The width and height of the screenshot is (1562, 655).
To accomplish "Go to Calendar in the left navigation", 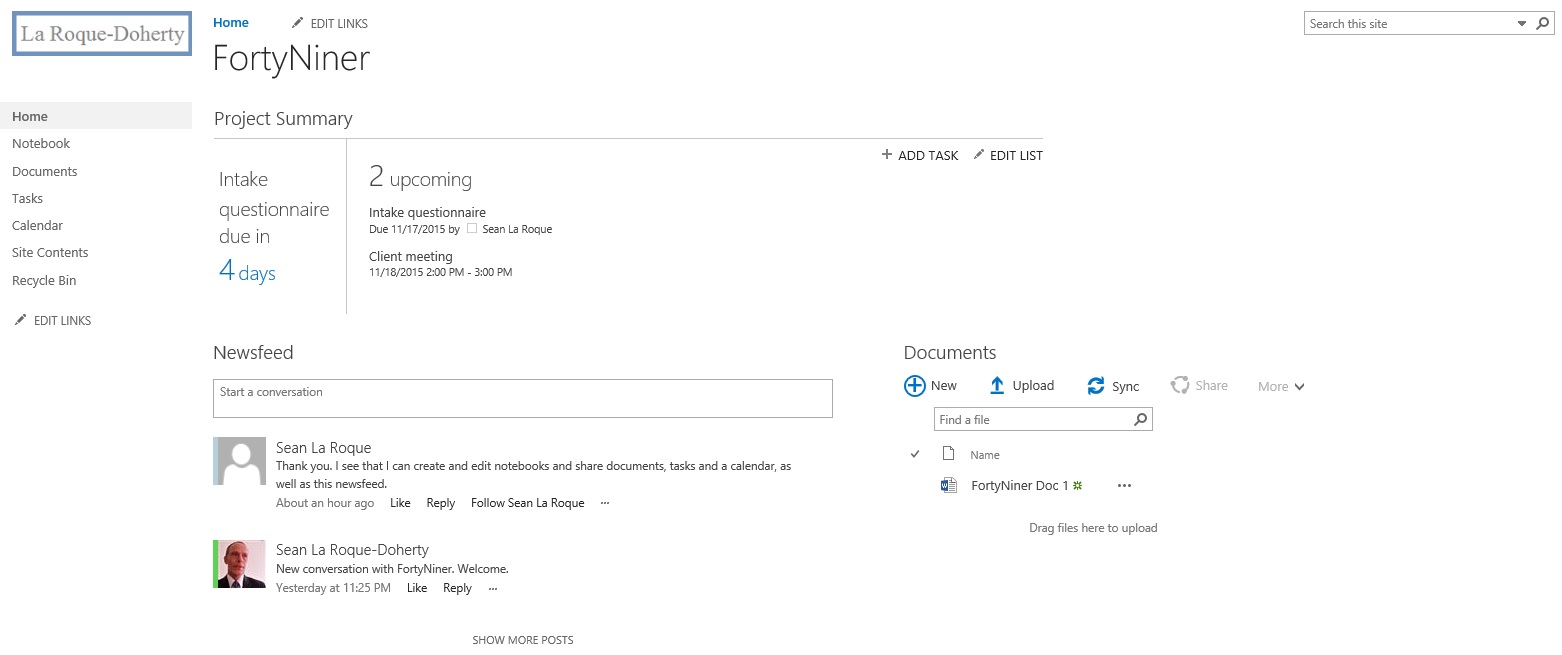I will click(37, 226).
